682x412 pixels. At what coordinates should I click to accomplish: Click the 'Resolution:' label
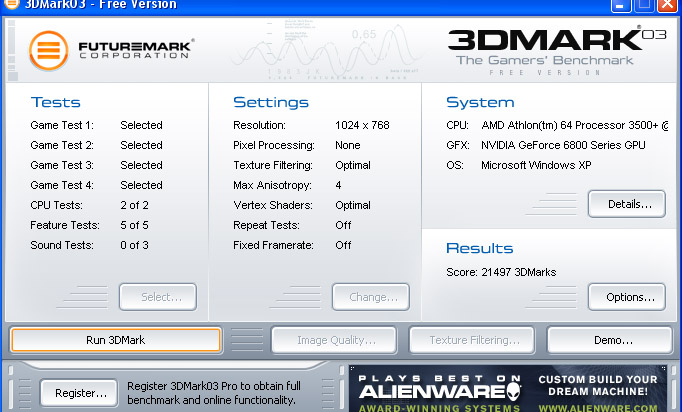[x=260, y=125]
